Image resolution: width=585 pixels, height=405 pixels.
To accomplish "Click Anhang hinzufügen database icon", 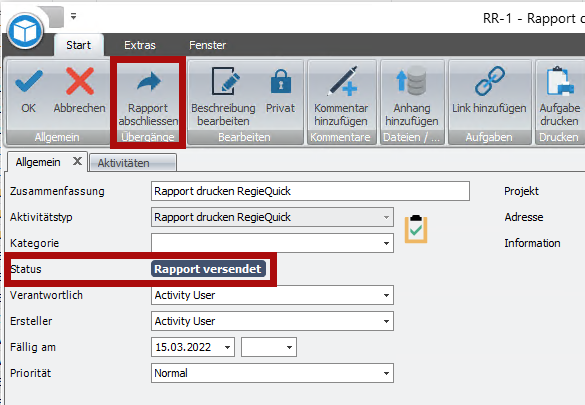I will (x=412, y=80).
